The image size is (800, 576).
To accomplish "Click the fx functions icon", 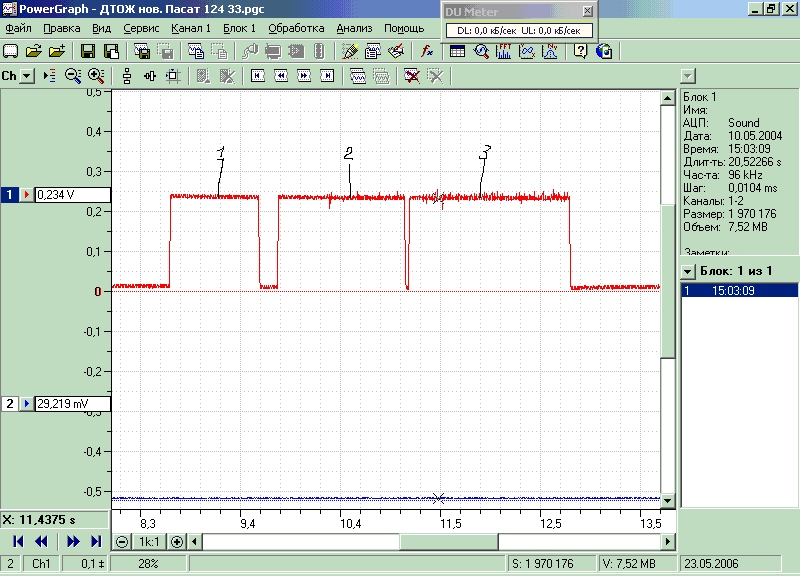I will click(427, 51).
